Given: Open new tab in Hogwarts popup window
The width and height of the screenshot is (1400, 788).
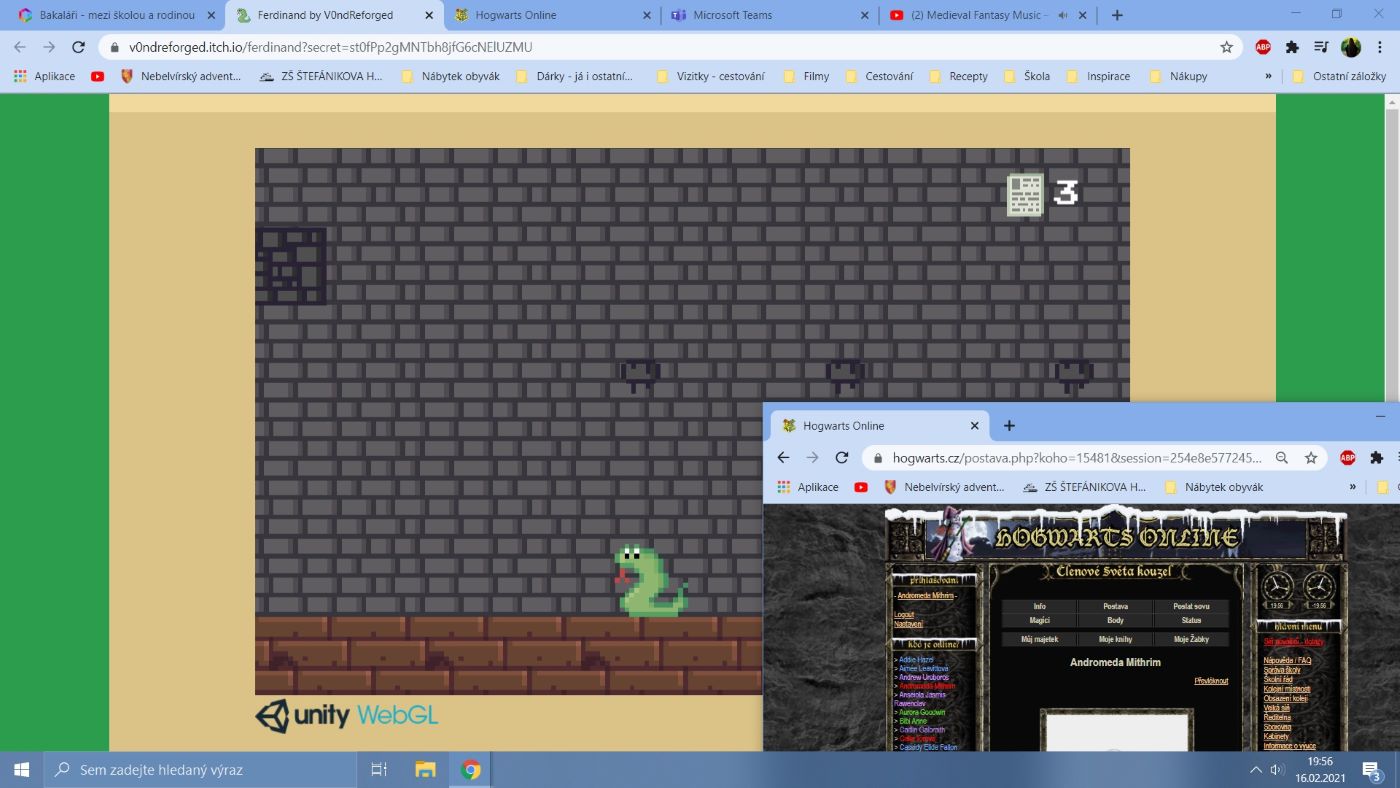Looking at the screenshot, I should click(x=1009, y=425).
